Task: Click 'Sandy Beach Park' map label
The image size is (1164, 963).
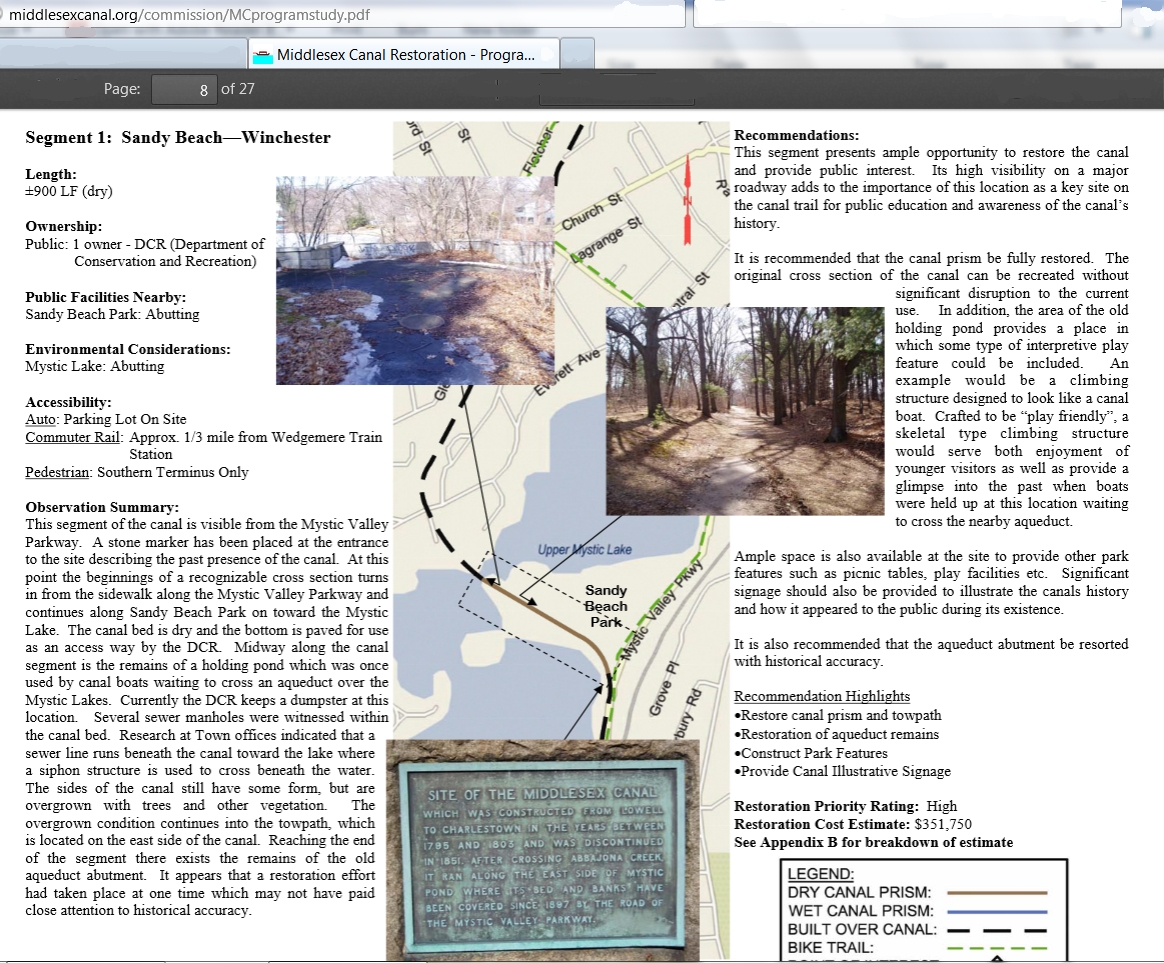Action: [x=606, y=606]
